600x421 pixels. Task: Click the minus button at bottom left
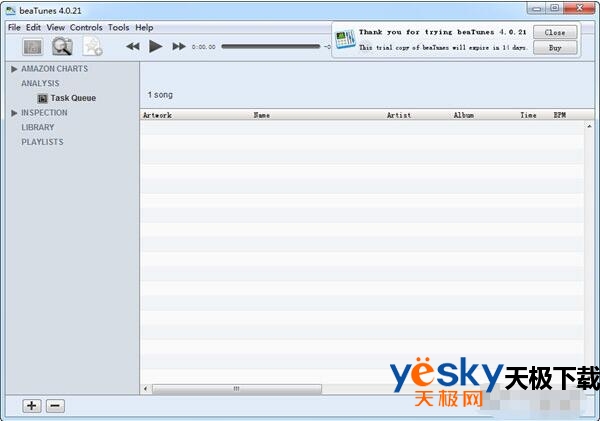[56, 405]
